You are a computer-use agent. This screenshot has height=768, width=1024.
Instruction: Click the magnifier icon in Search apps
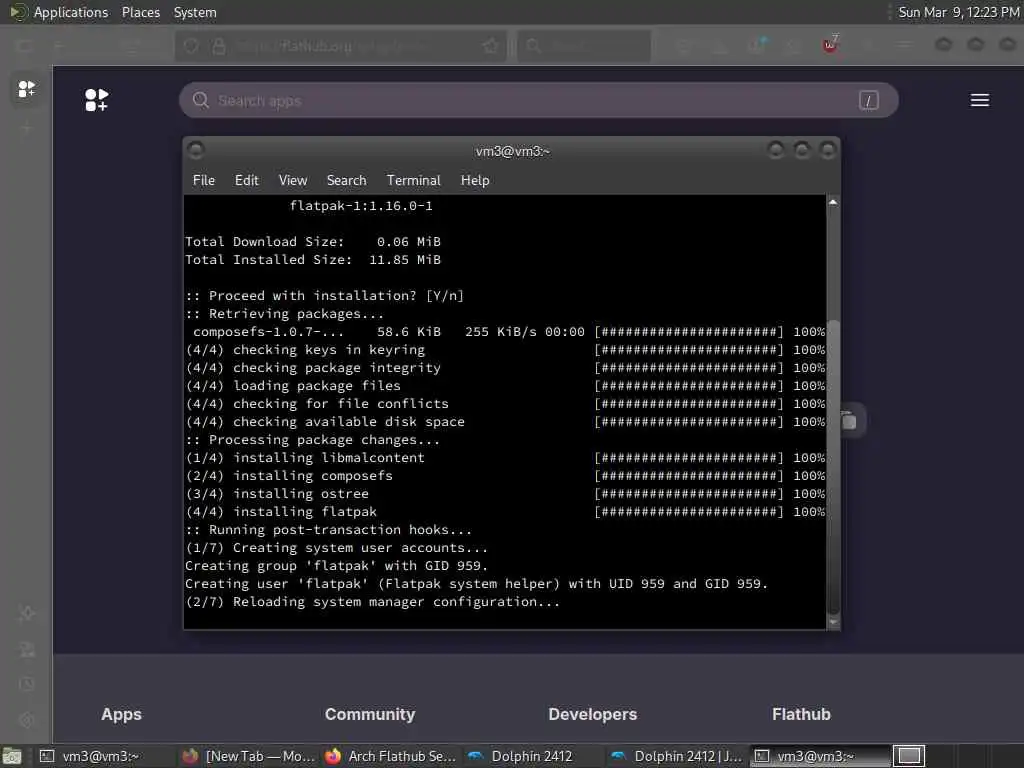click(x=200, y=100)
